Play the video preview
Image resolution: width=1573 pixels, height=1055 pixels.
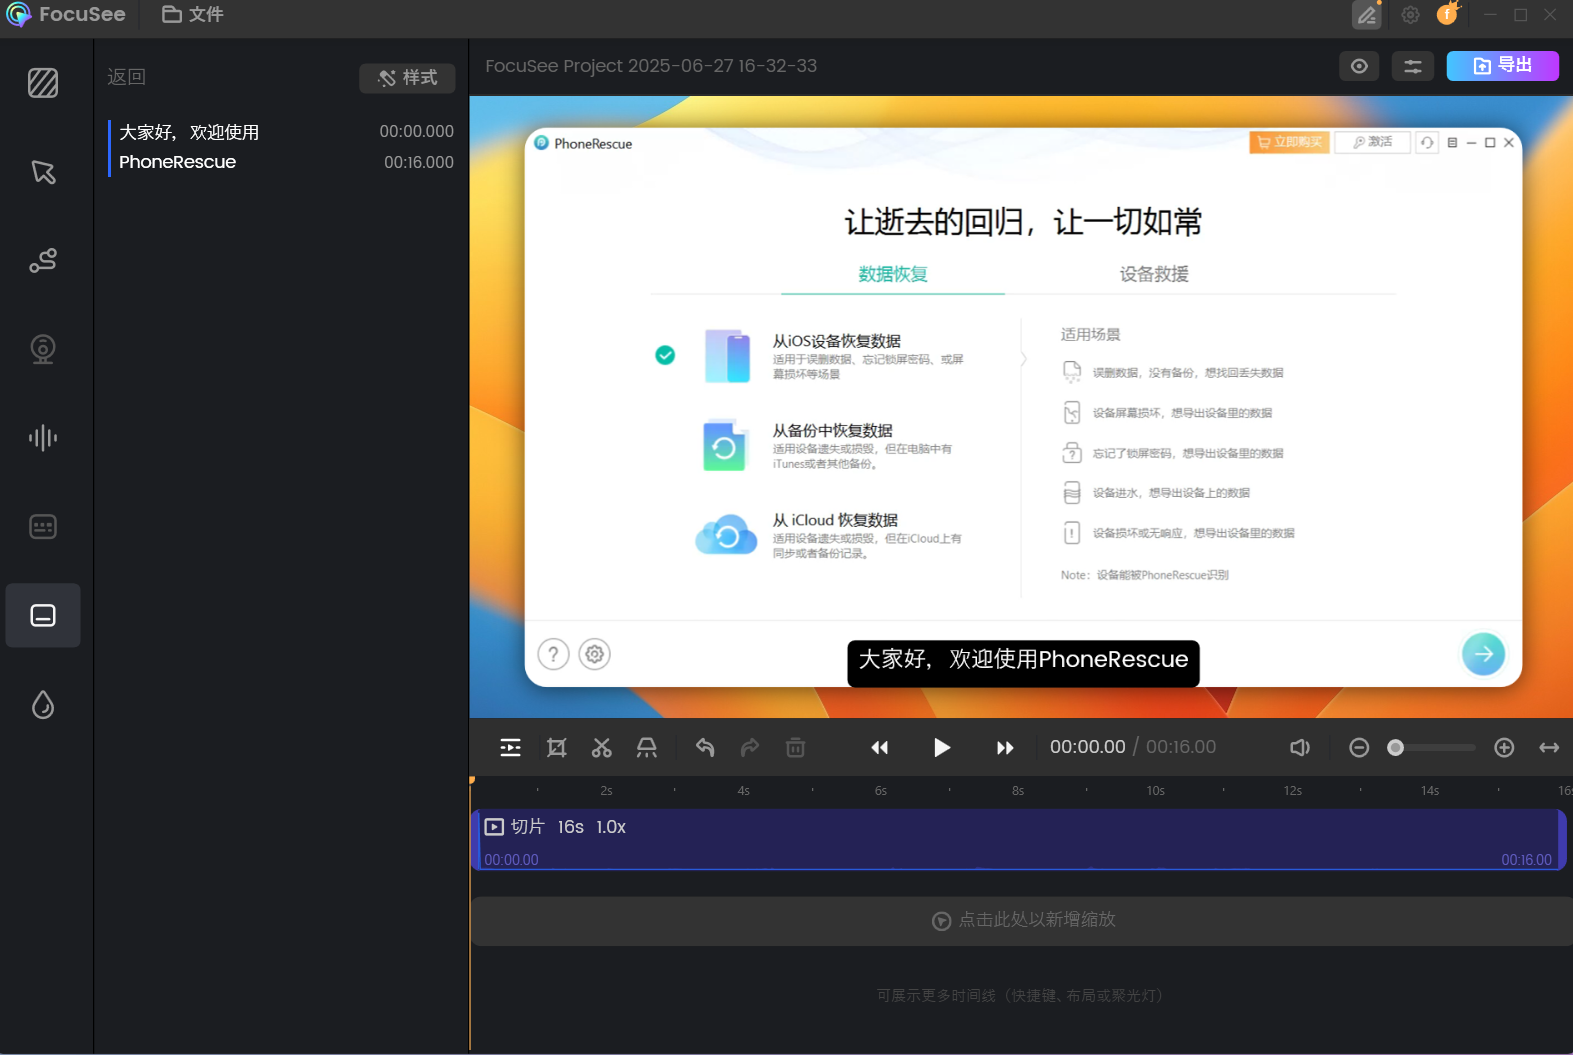[942, 747]
